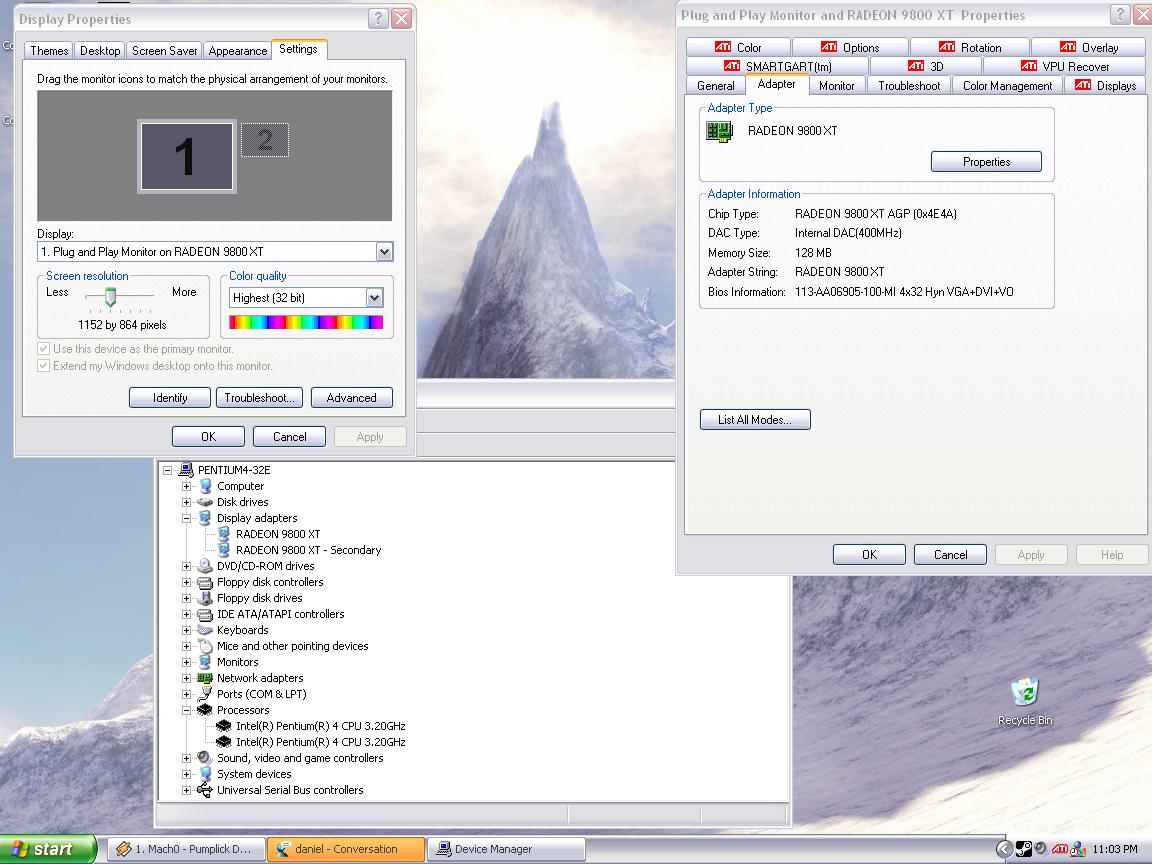Image resolution: width=1152 pixels, height=864 pixels.
Task: Click the Processors category chip icon
Action: [x=205, y=710]
